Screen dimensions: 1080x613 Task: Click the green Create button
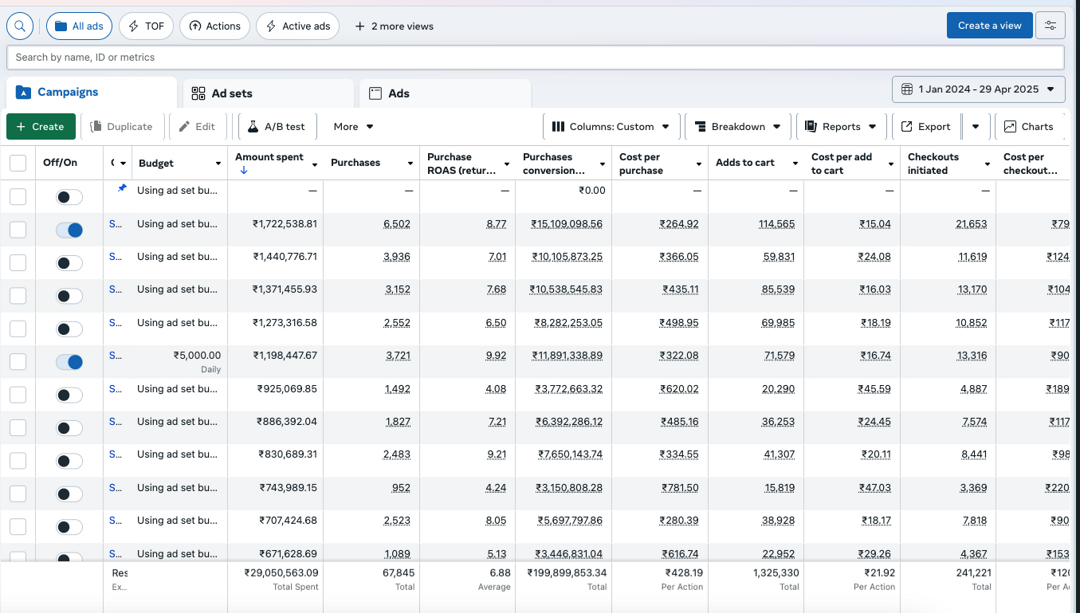(x=41, y=127)
